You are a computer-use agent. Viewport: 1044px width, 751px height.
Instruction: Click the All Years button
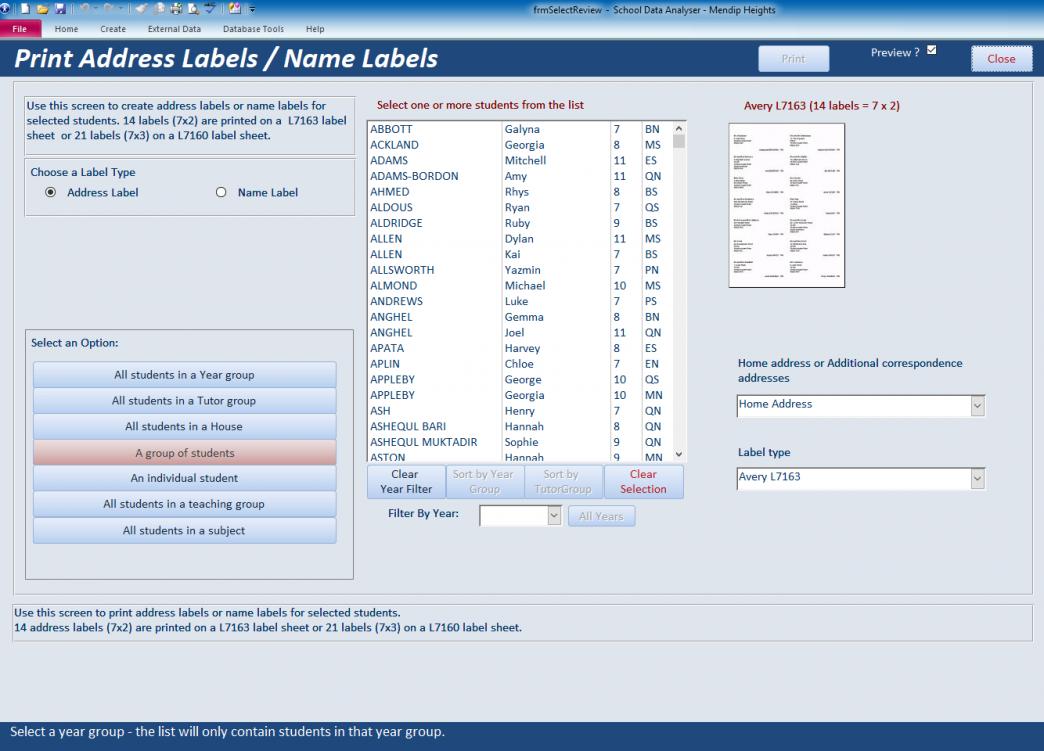[601, 516]
